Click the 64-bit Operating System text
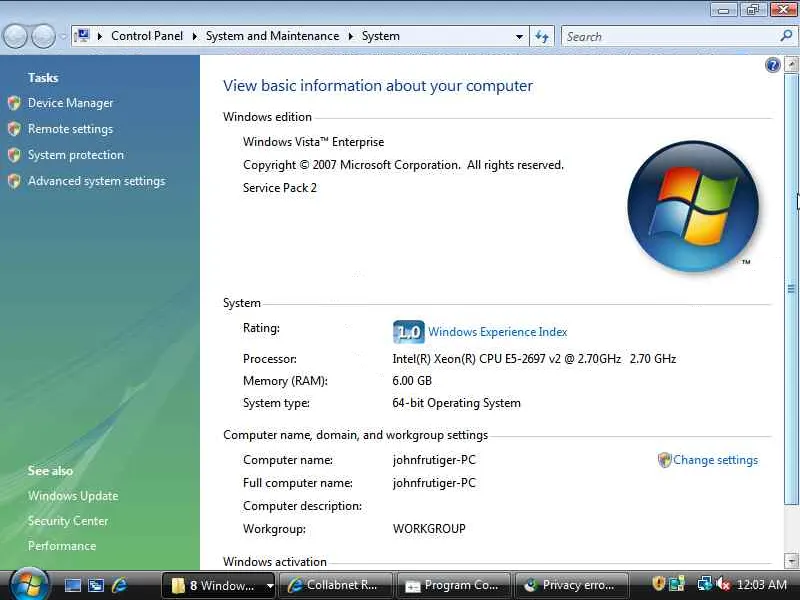 tap(456, 403)
